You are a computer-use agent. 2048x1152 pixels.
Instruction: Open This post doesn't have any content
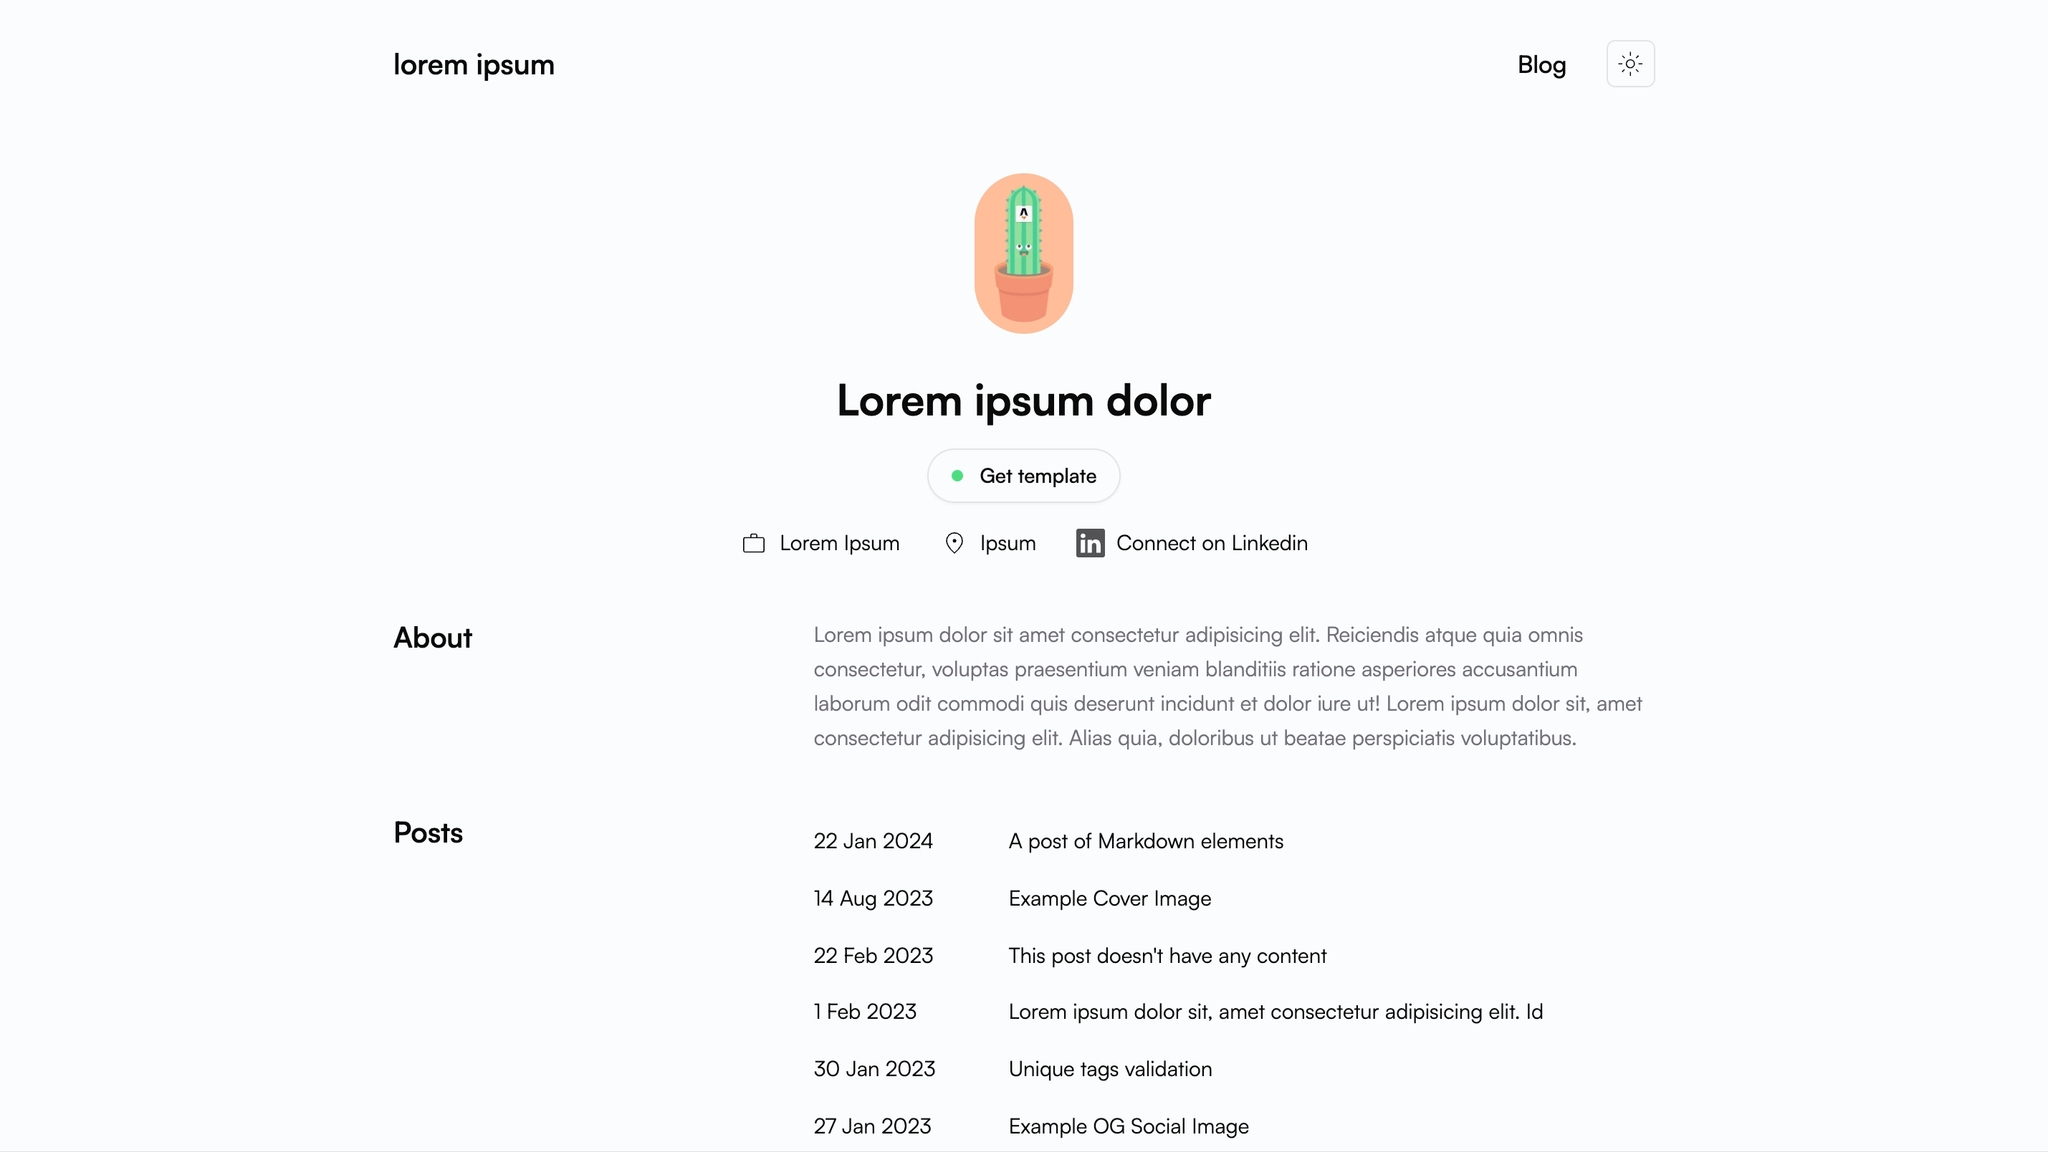point(1167,955)
